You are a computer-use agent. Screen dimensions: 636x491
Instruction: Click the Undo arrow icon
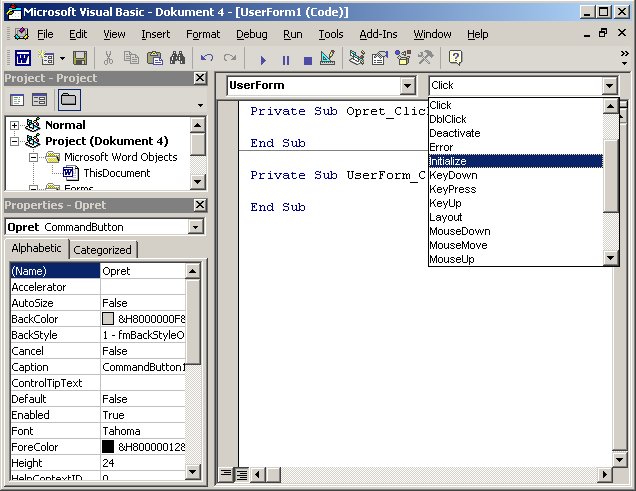coord(207,58)
